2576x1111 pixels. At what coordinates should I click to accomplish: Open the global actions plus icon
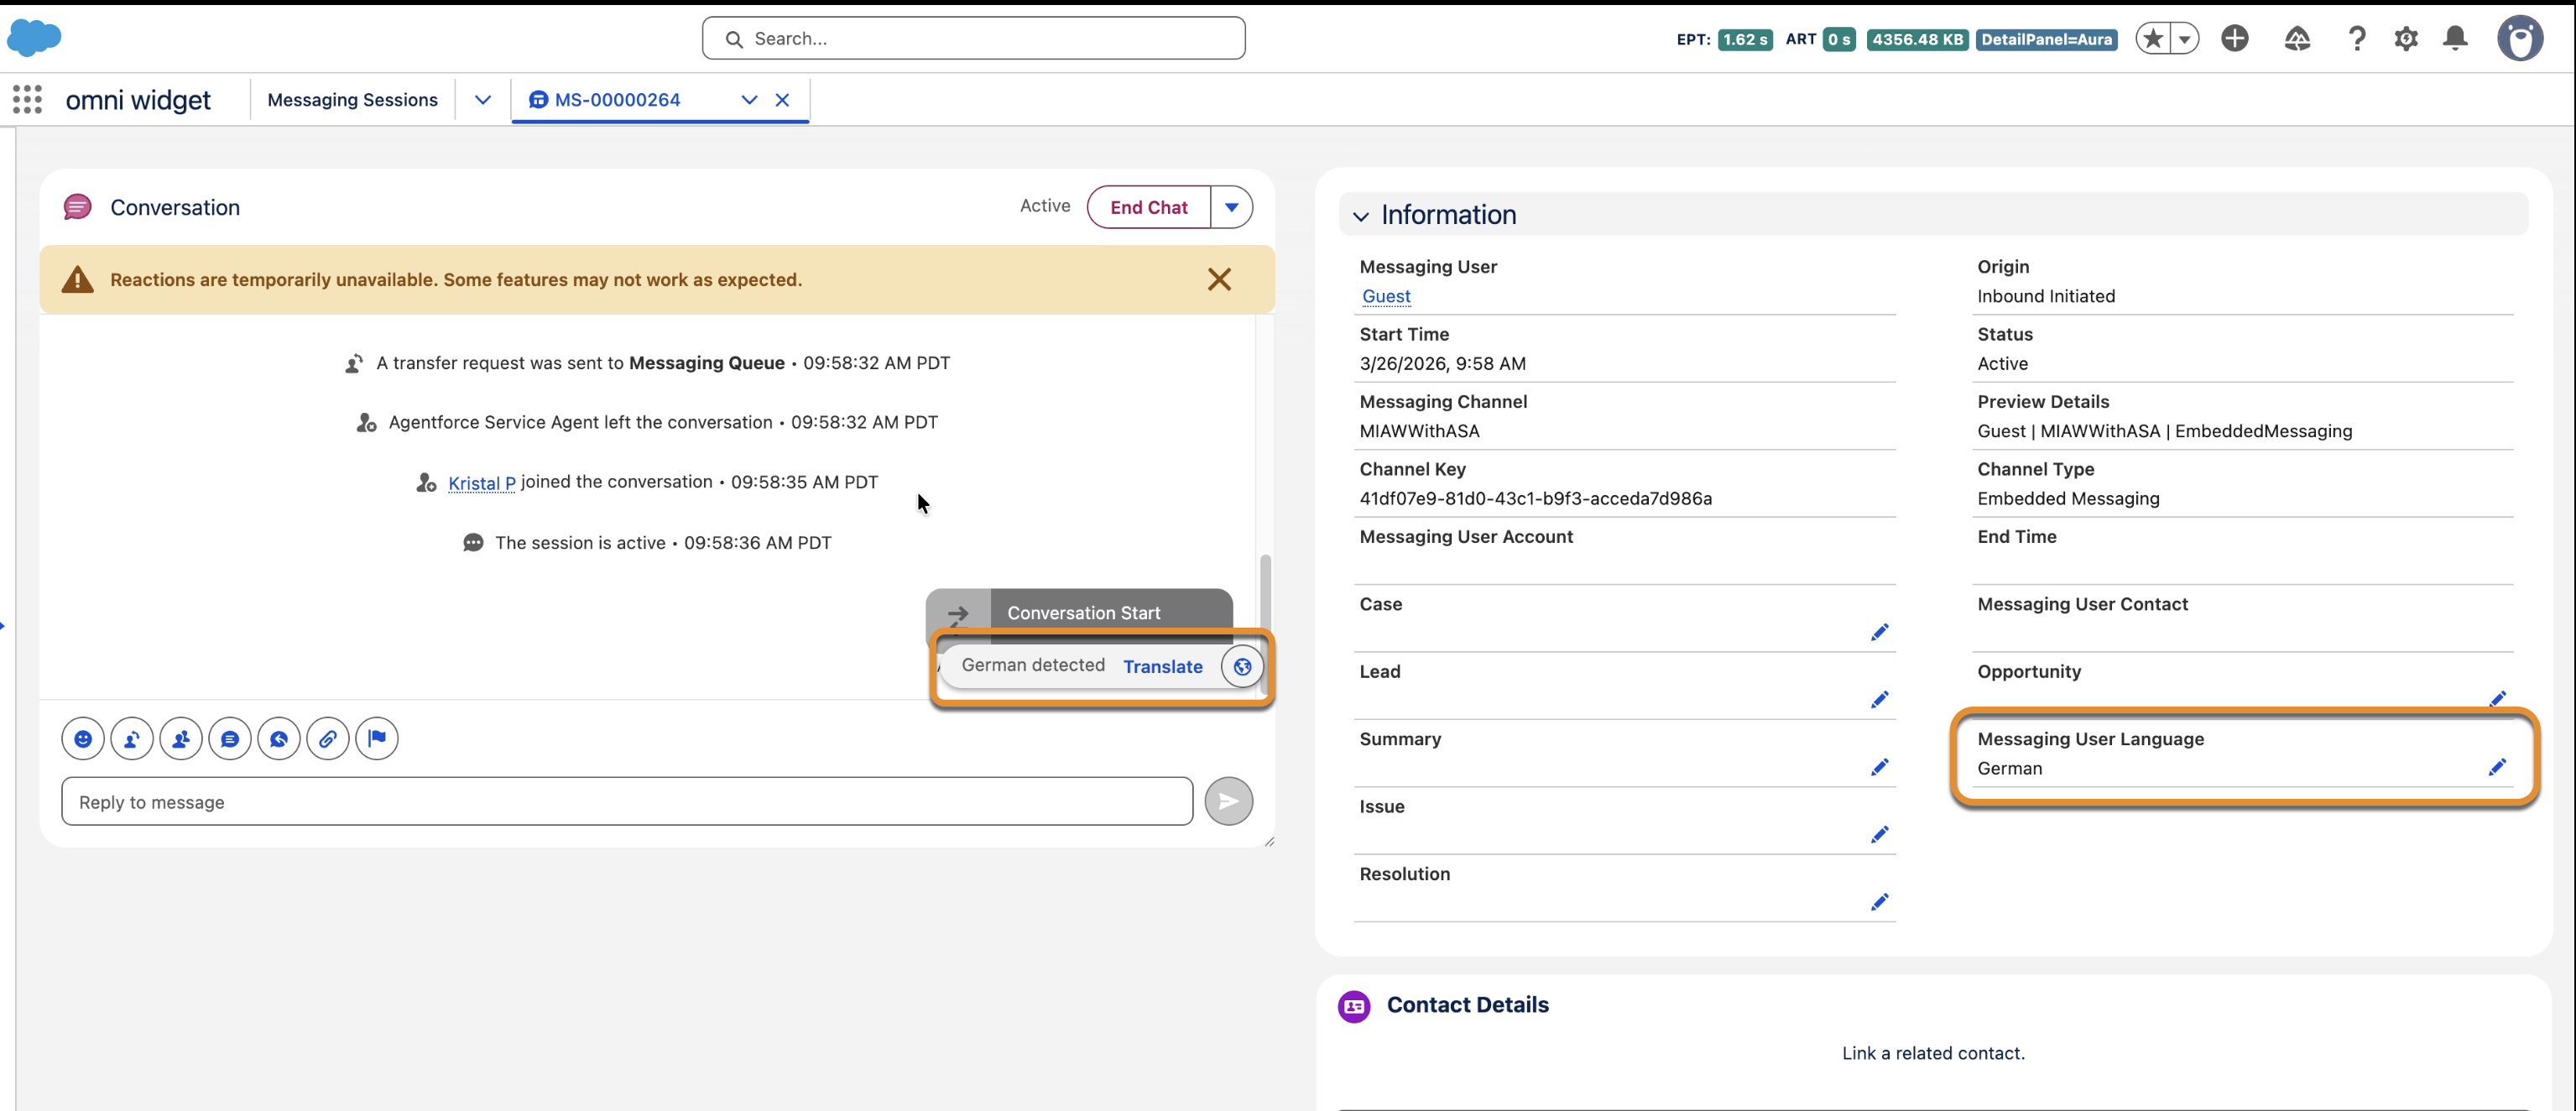tap(2235, 38)
